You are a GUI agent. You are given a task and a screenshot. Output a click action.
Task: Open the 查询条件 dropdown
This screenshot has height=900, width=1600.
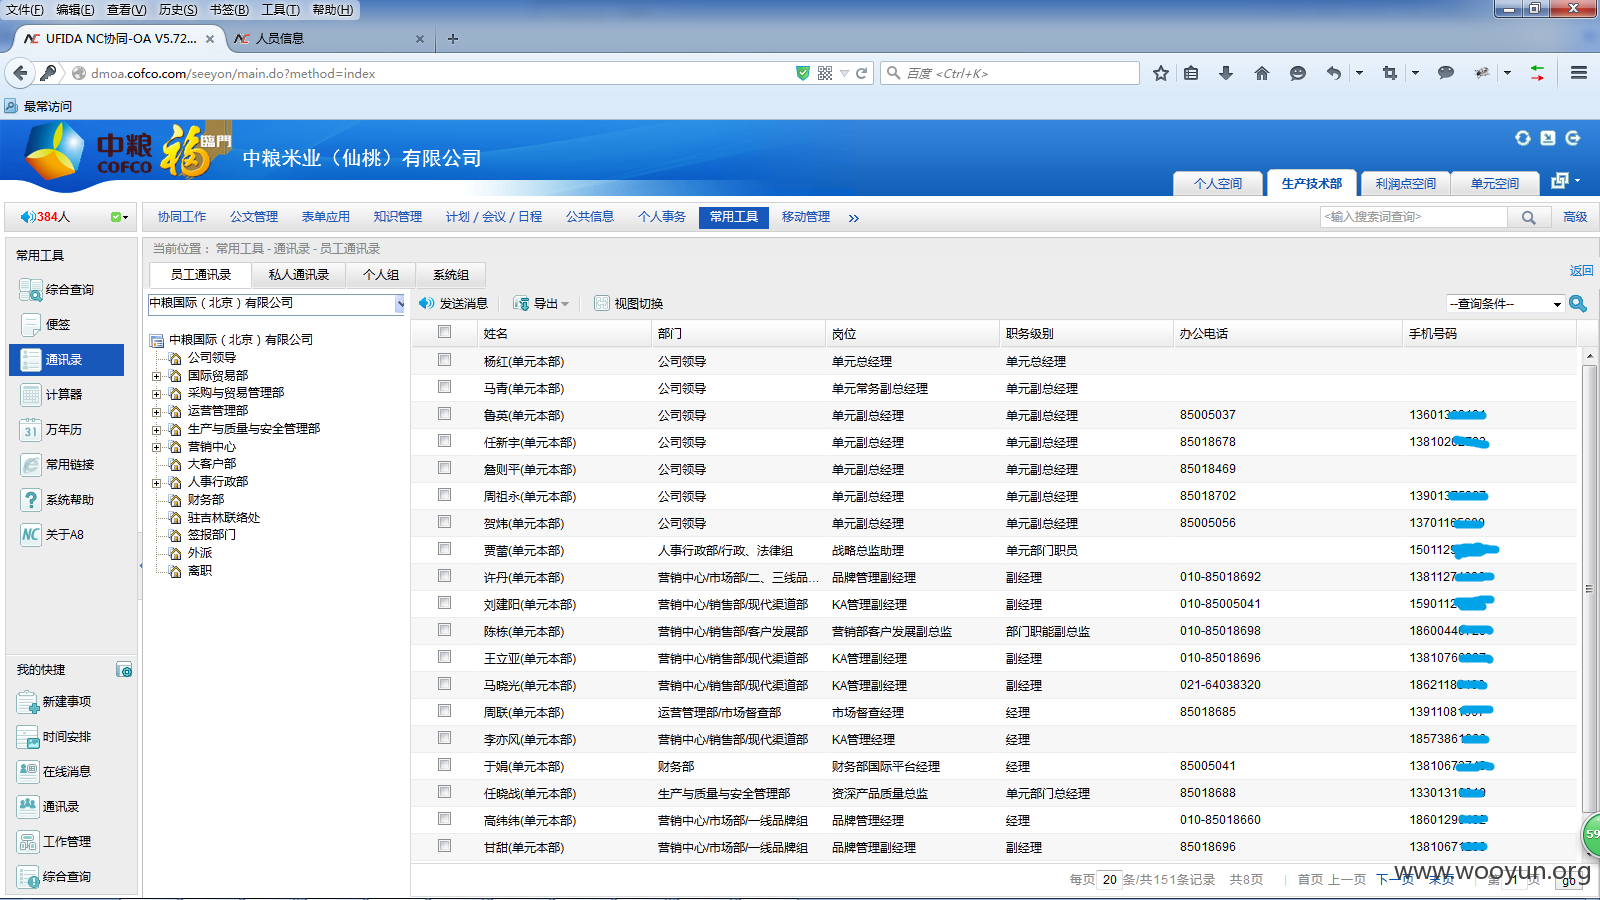[1505, 304]
